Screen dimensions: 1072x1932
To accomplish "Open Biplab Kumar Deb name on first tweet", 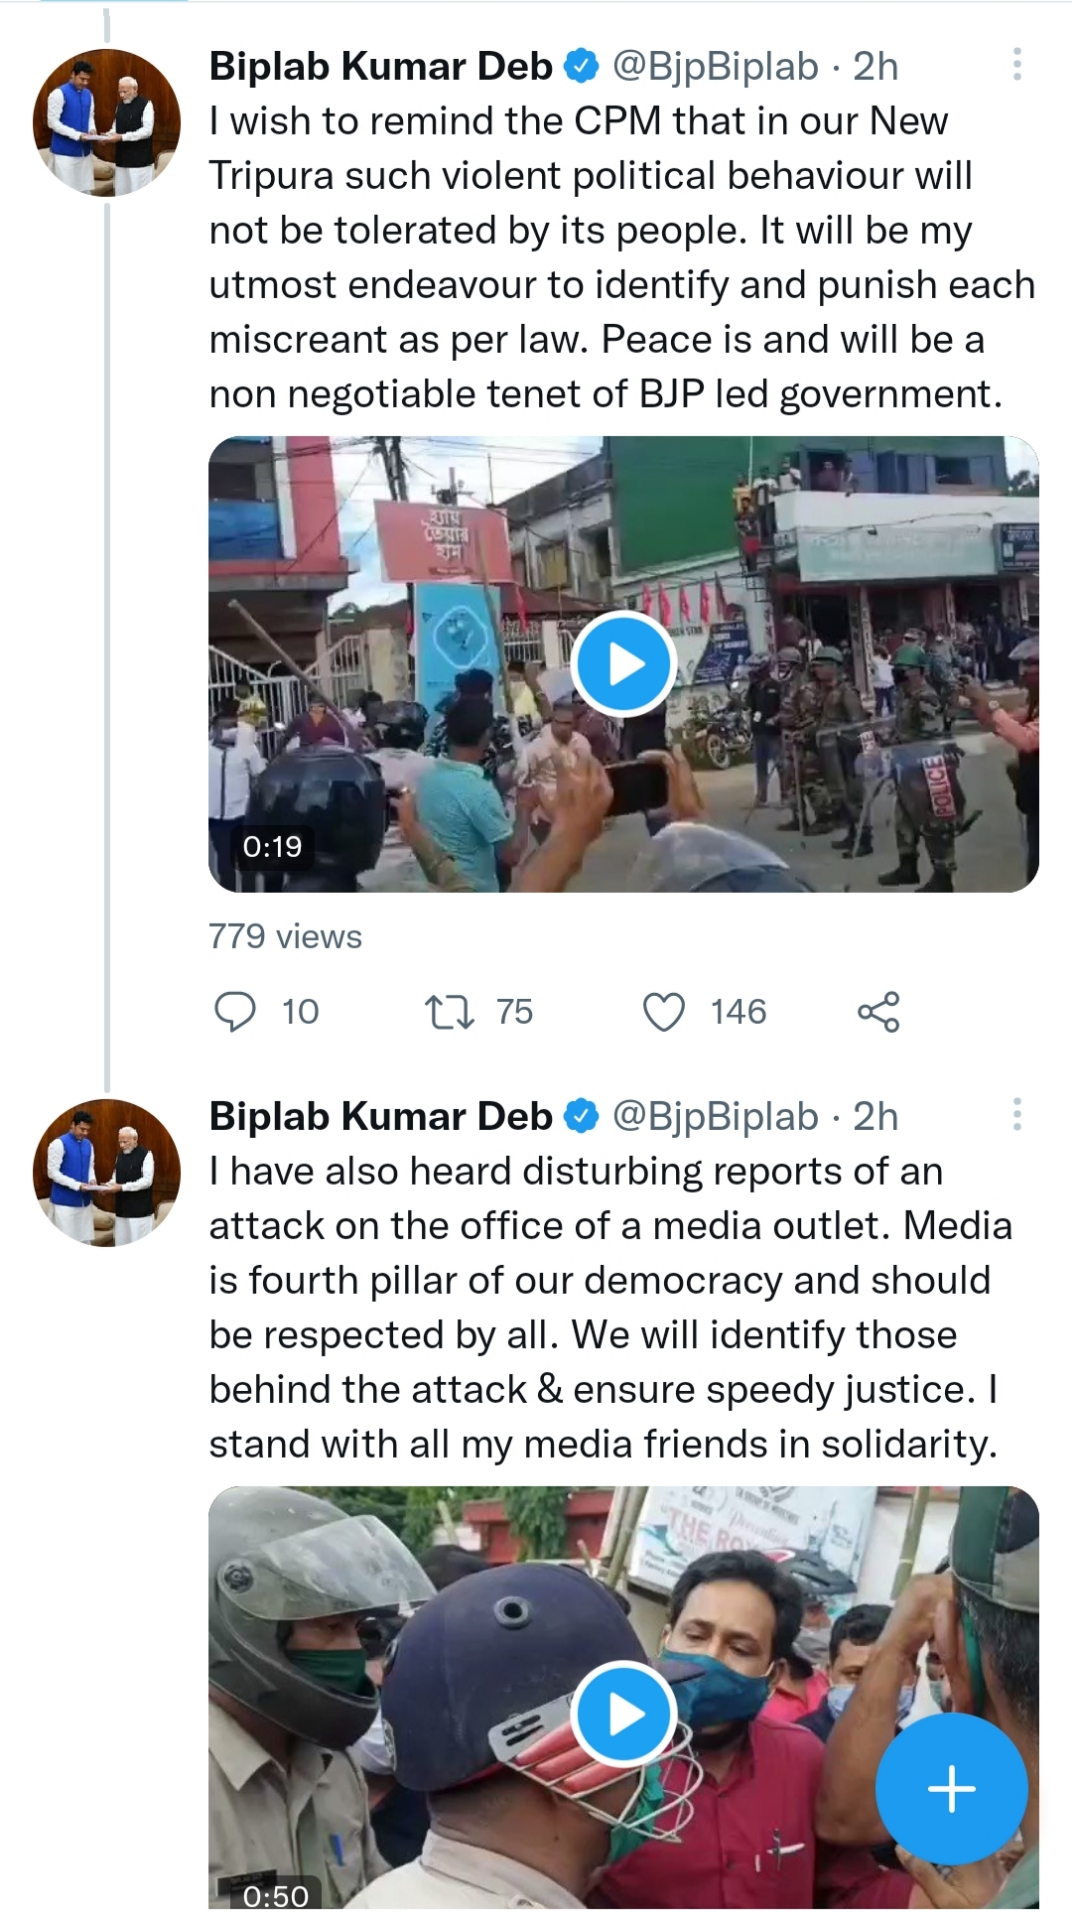I will tap(380, 67).
